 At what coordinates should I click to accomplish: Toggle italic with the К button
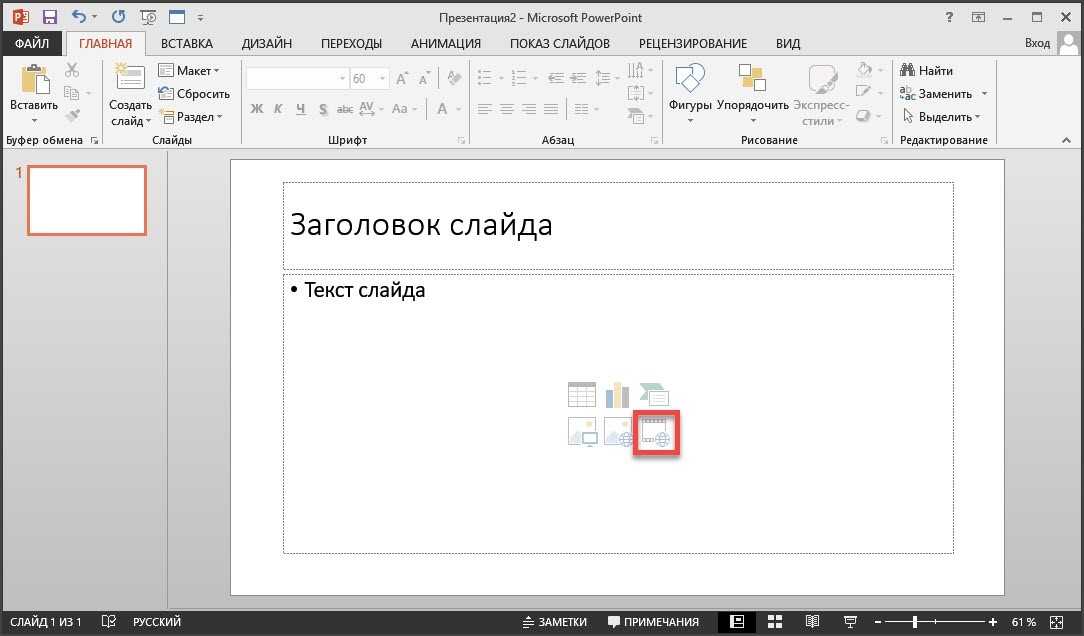[279, 109]
